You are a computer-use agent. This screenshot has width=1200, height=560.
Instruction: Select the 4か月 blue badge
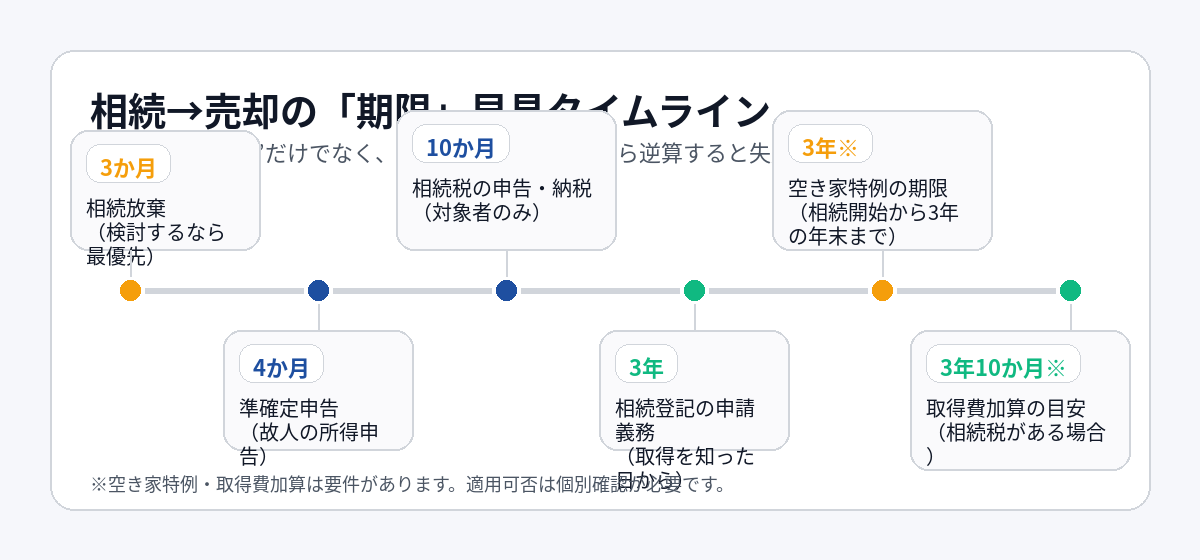pos(281,366)
